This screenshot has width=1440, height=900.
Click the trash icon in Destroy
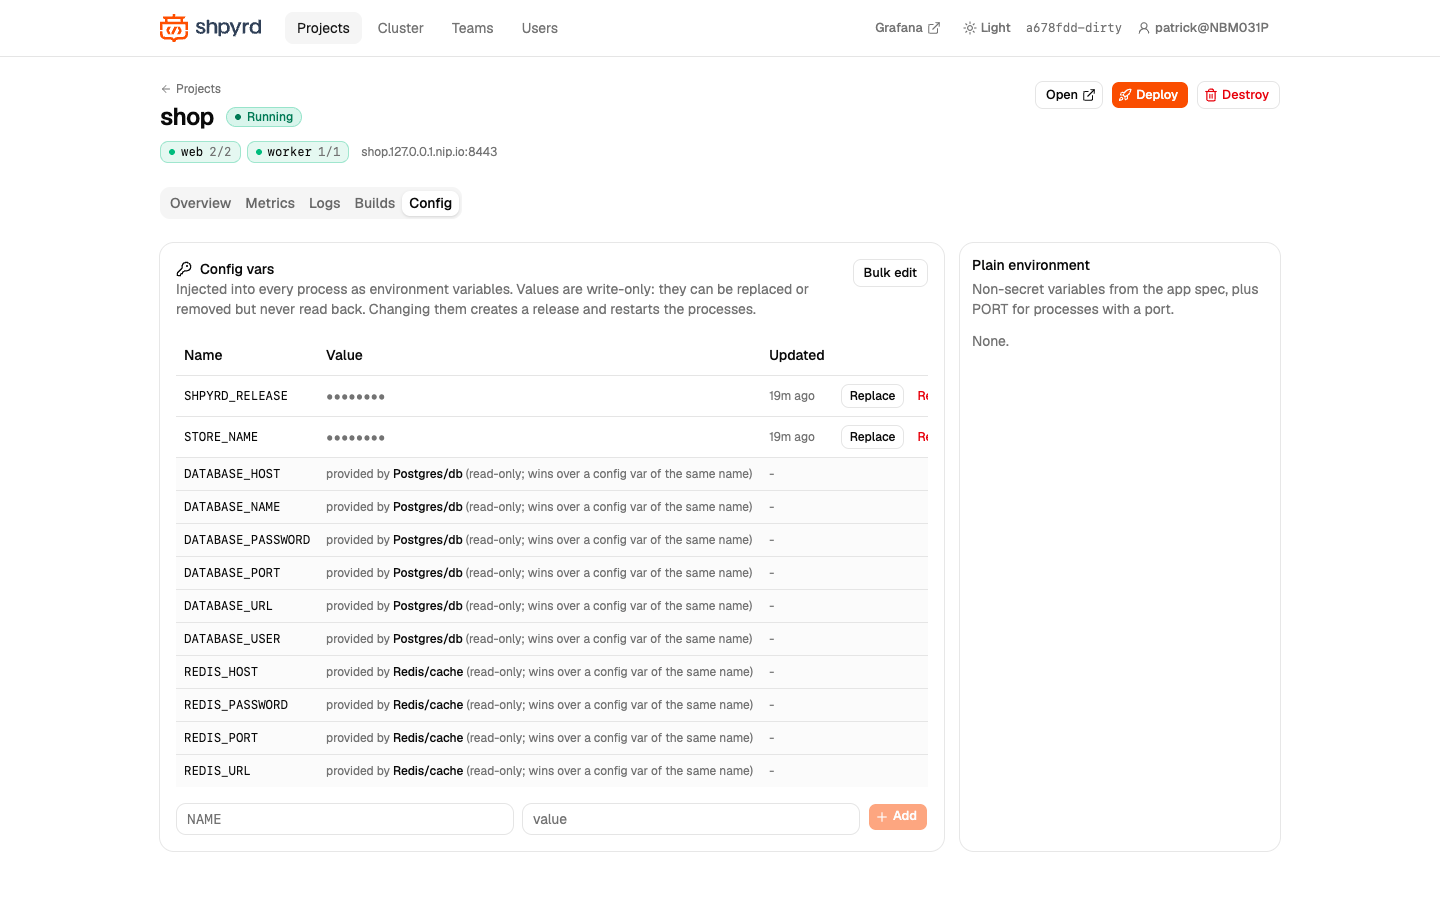pyautogui.click(x=1211, y=95)
